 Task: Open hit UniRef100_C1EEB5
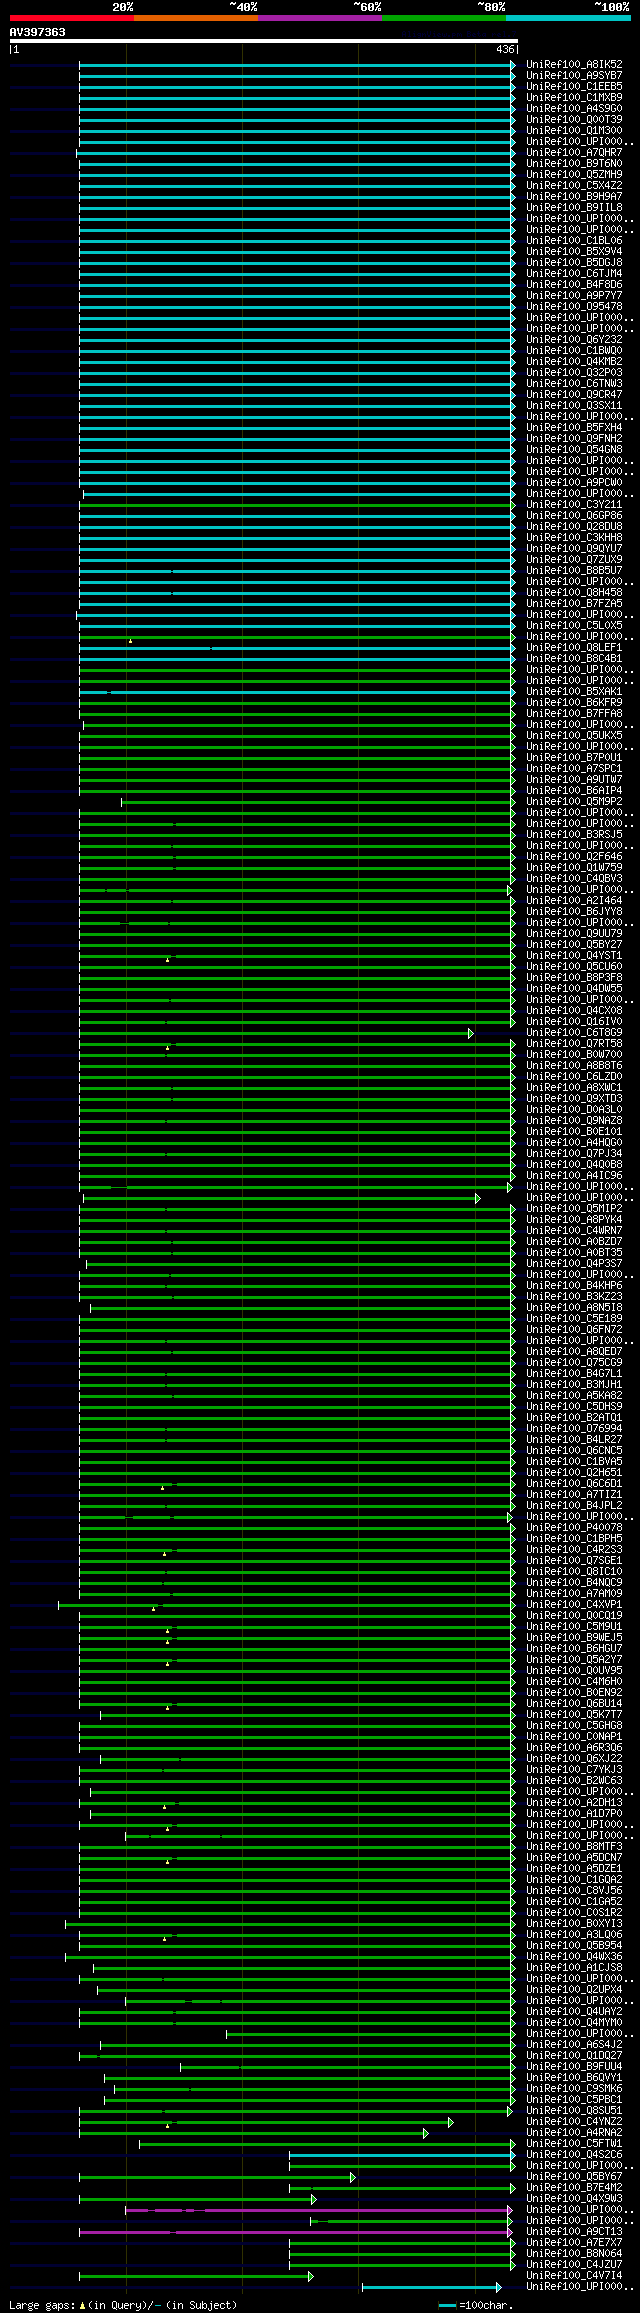pos(574,87)
